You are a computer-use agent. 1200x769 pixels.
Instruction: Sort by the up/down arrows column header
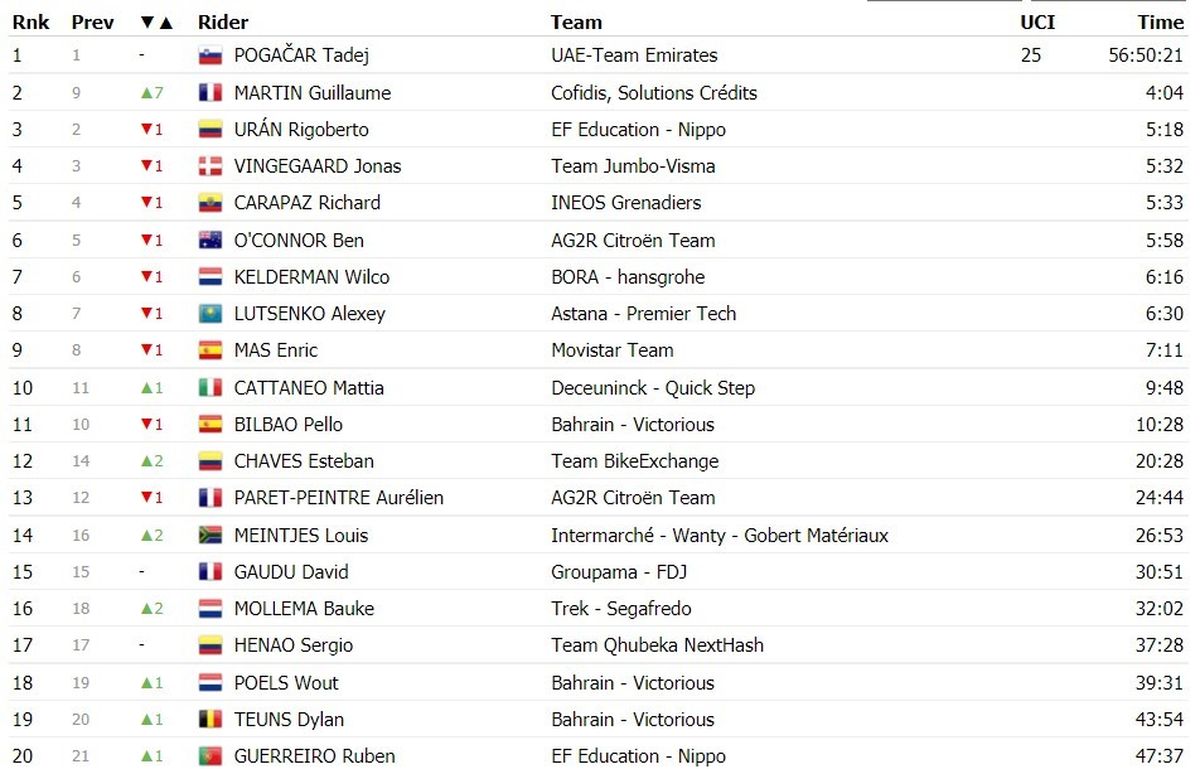coord(155,22)
